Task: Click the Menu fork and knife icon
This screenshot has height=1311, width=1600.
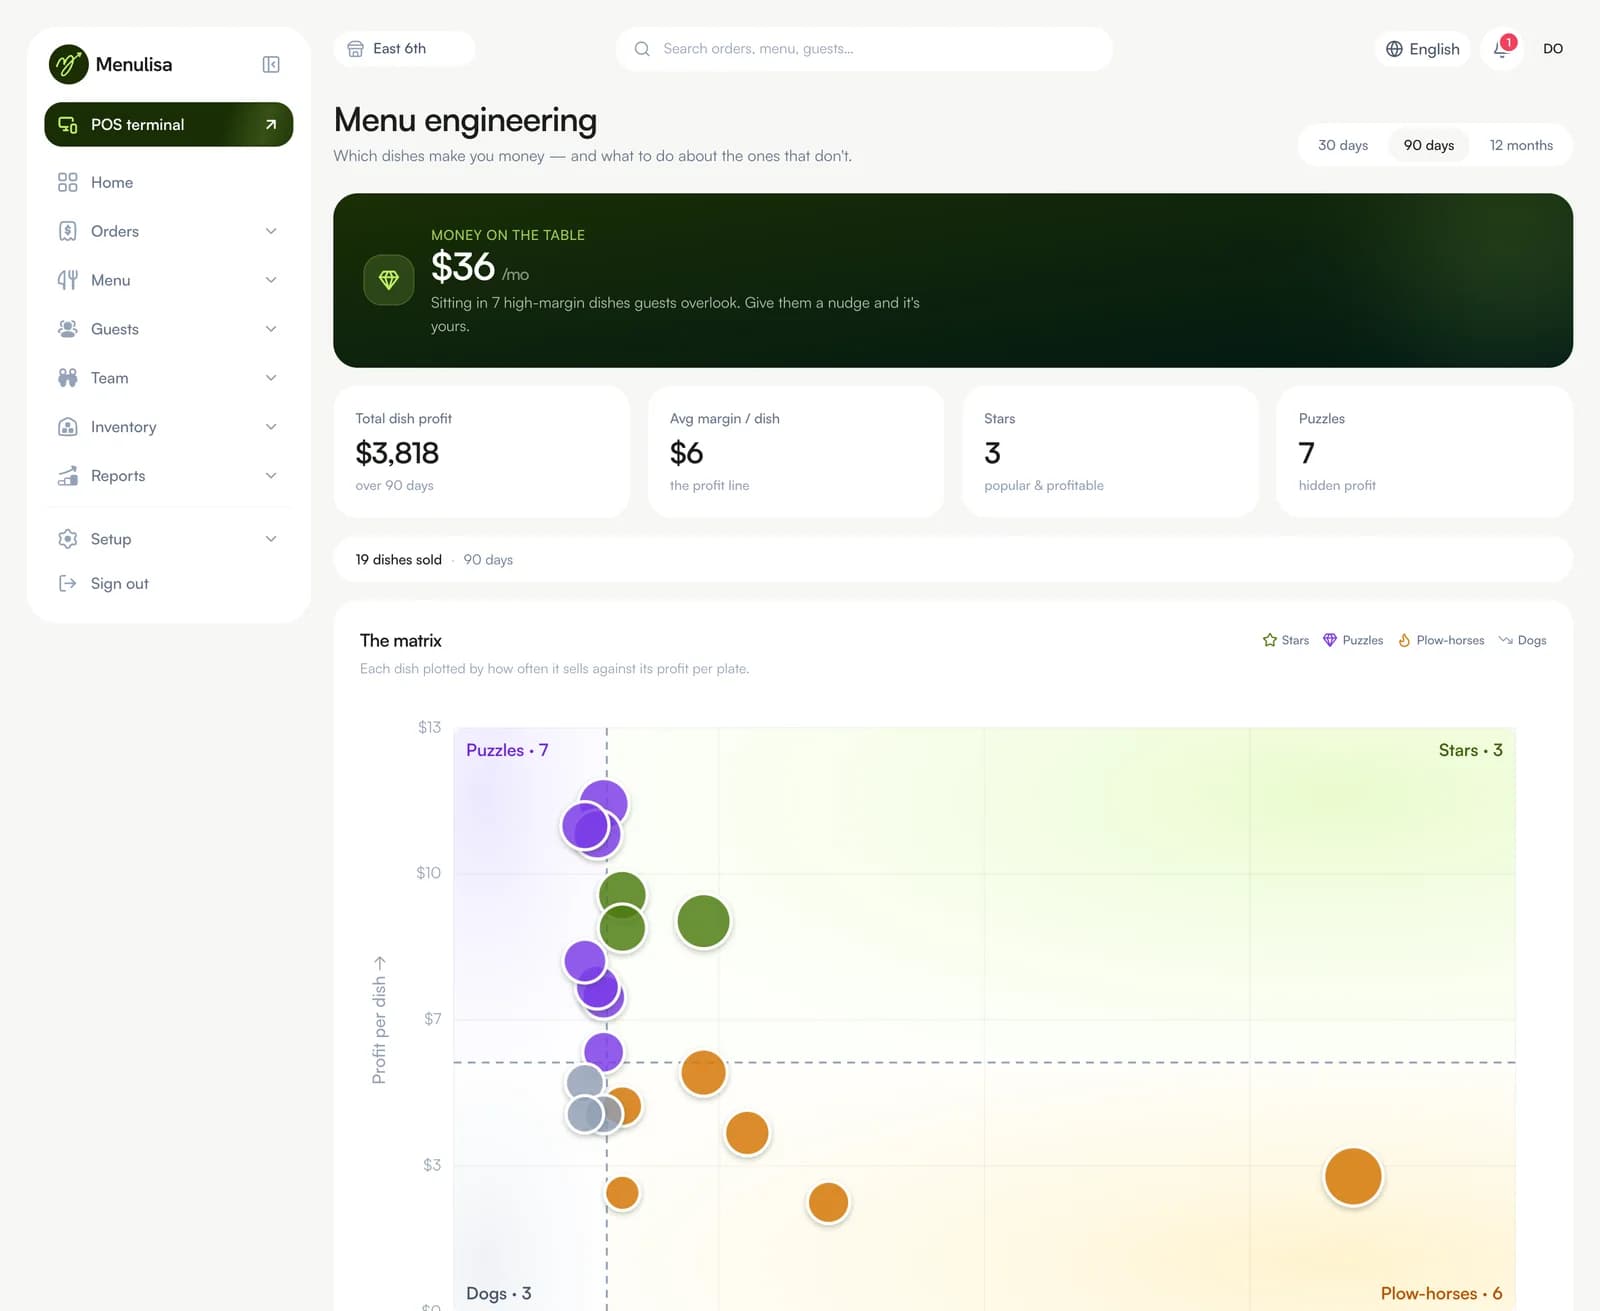Action: 68,280
